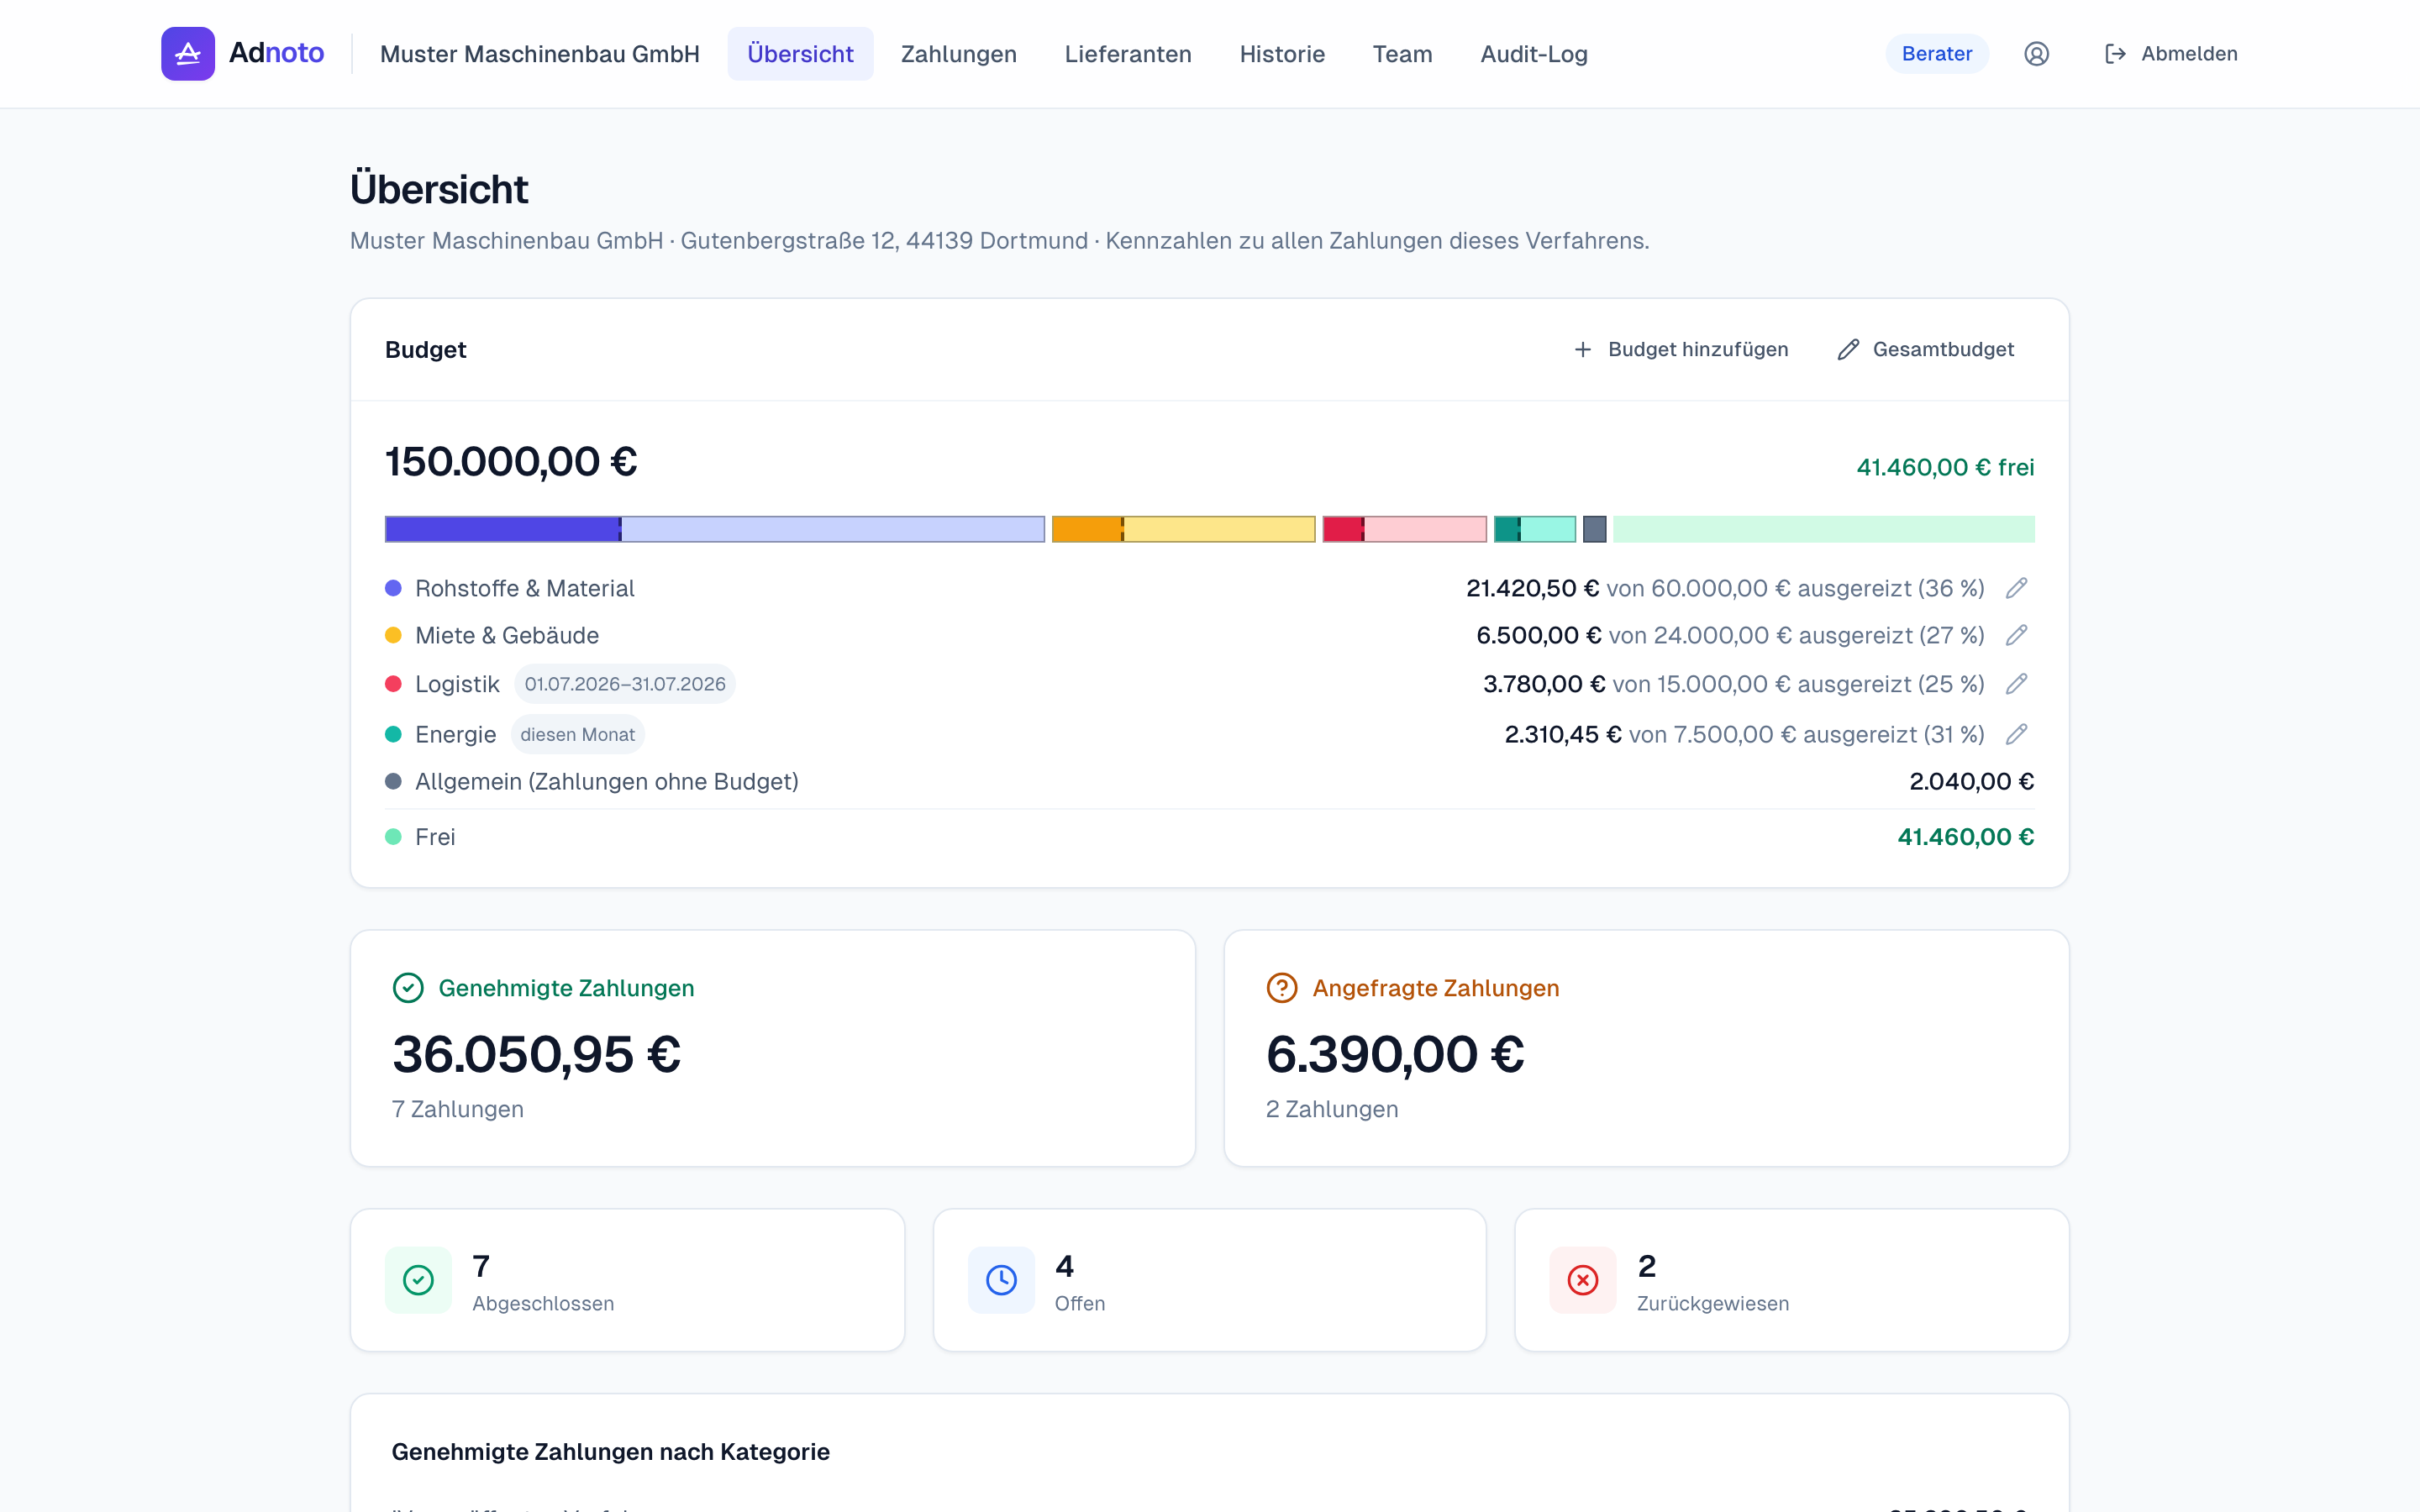Viewport: 2420px width, 1512px height.
Task: Edit the Energie budget pencil icon
Action: tap(2016, 734)
